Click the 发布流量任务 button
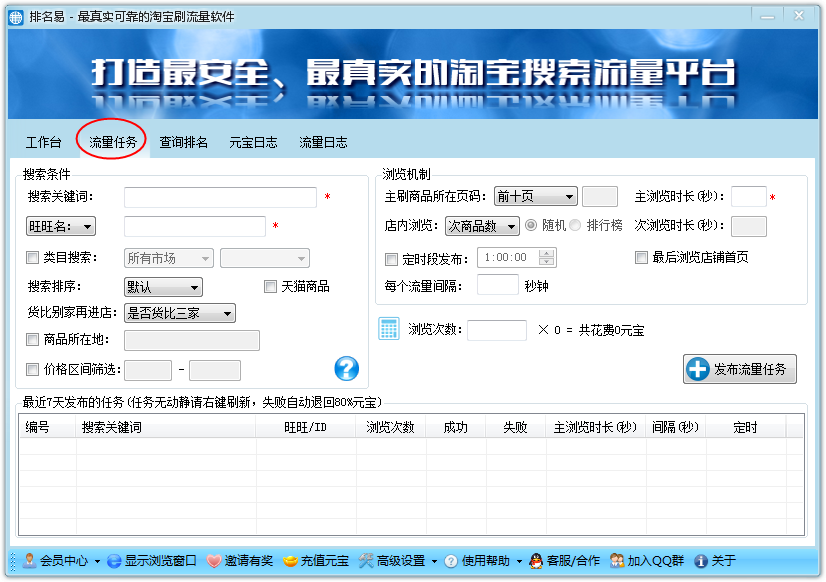The width and height of the screenshot is (826, 582). 740,369
